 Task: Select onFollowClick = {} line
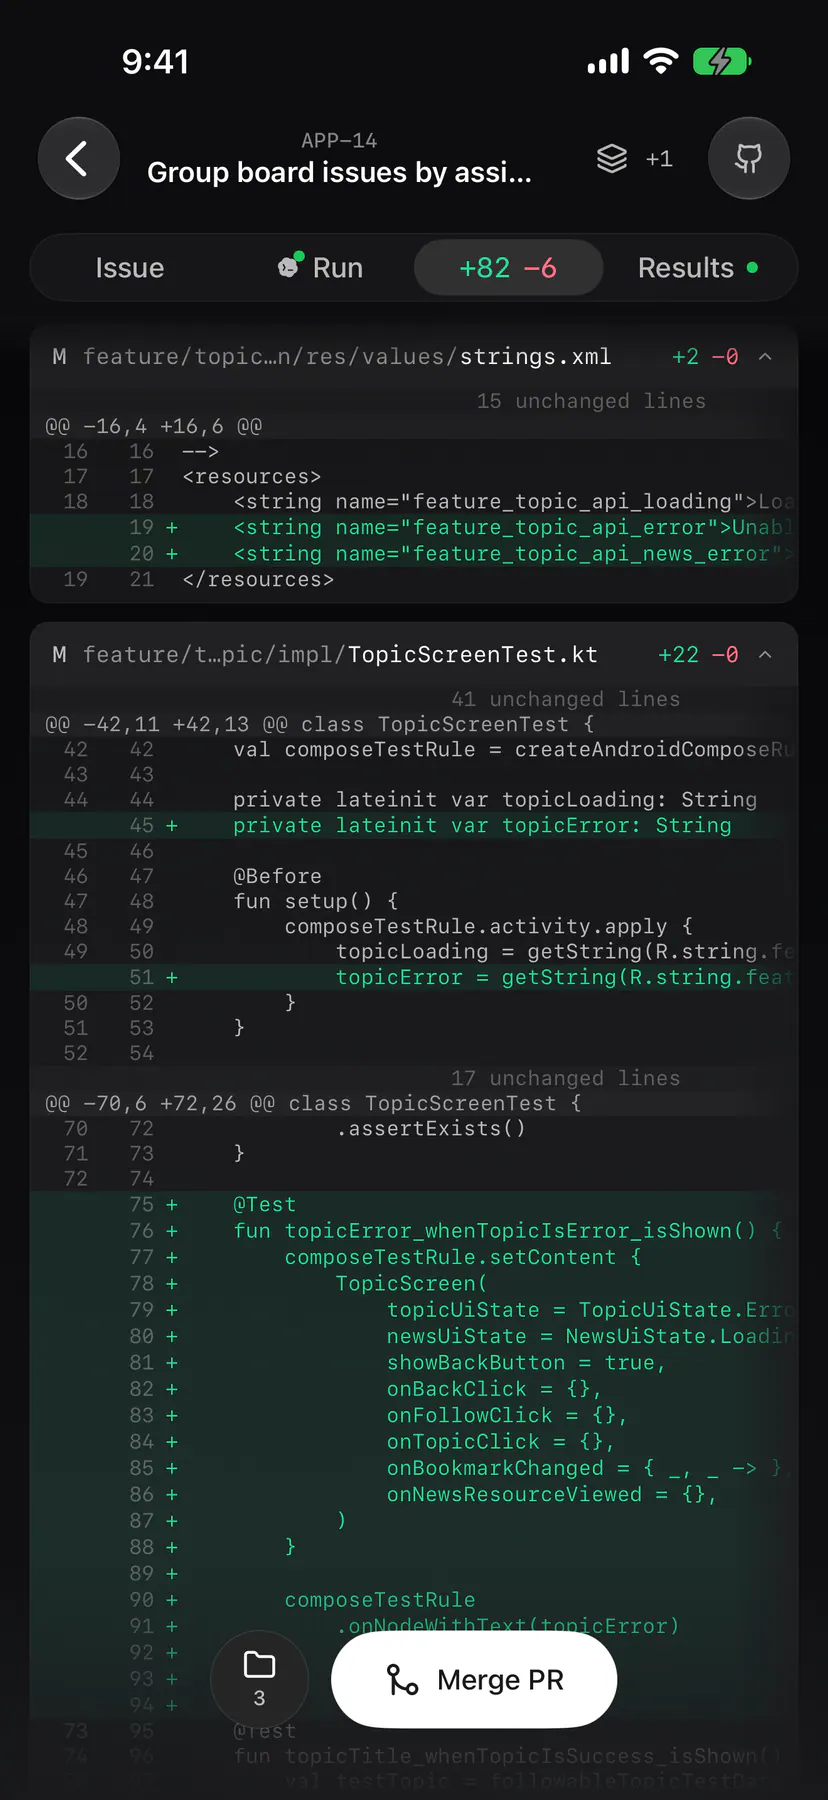click(414, 1416)
